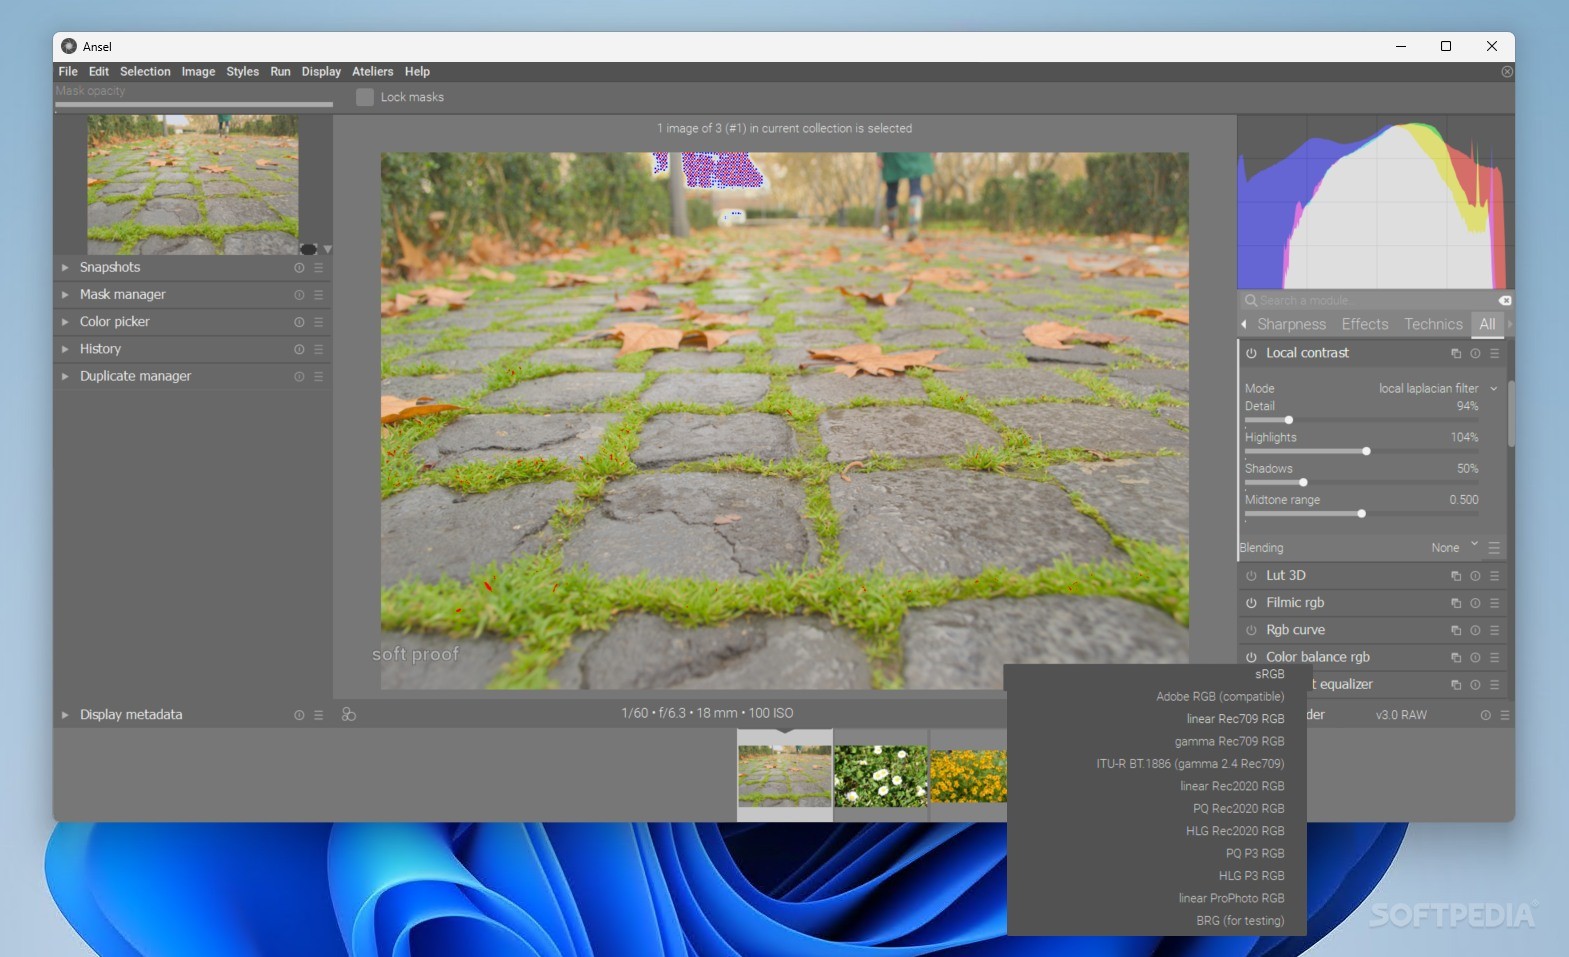The image size is (1569, 957).
Task: Open the Styles menu
Action: 242,72
